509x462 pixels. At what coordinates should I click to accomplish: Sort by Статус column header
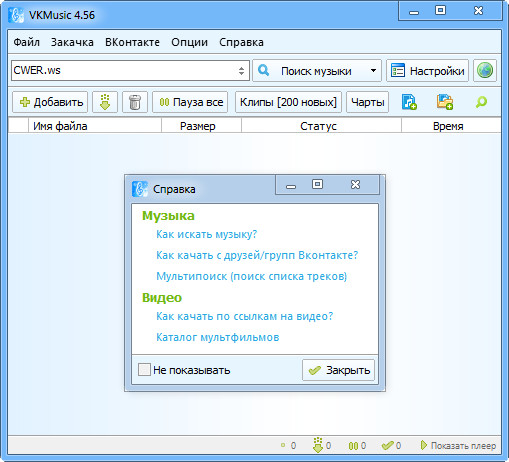click(321, 126)
